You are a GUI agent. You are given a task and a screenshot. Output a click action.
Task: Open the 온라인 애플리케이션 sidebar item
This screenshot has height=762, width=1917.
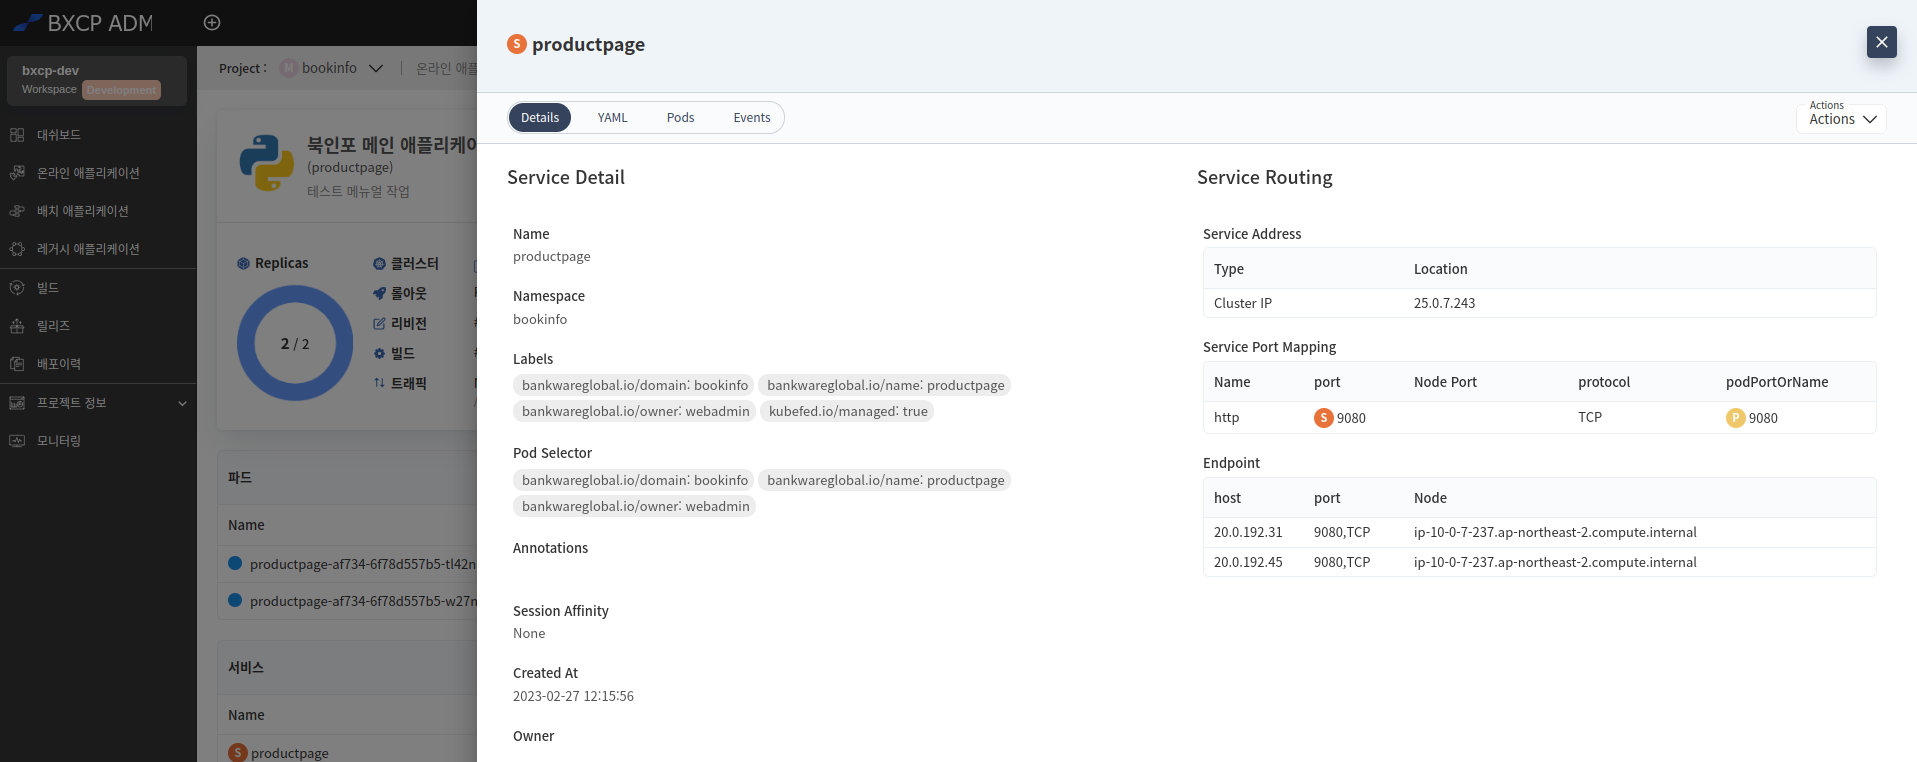click(88, 173)
